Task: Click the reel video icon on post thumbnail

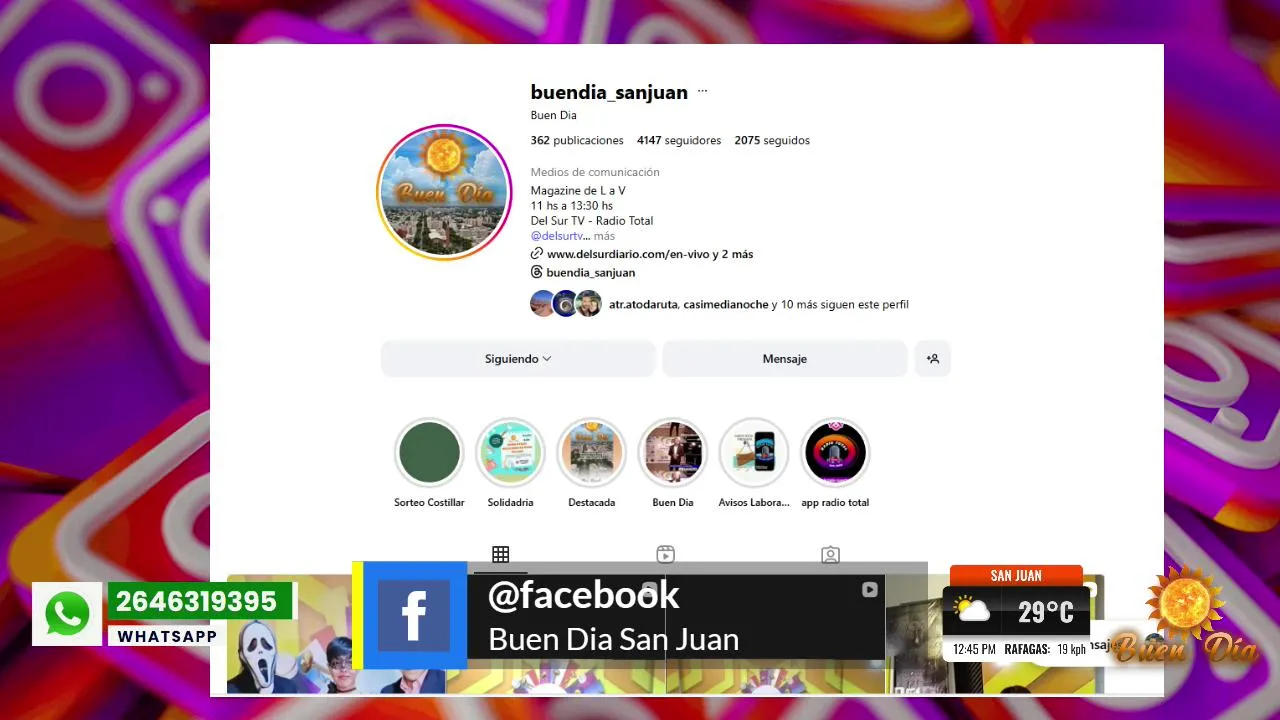Action: pos(870,590)
